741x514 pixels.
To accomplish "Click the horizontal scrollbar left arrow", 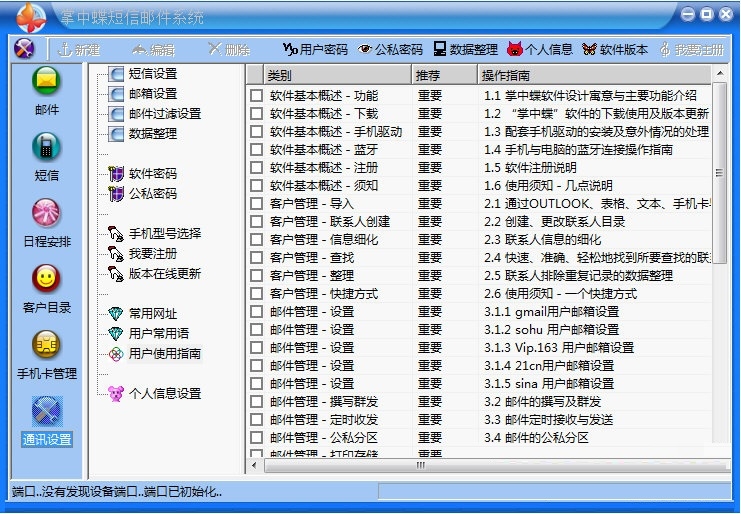I will pyautogui.click(x=254, y=465).
